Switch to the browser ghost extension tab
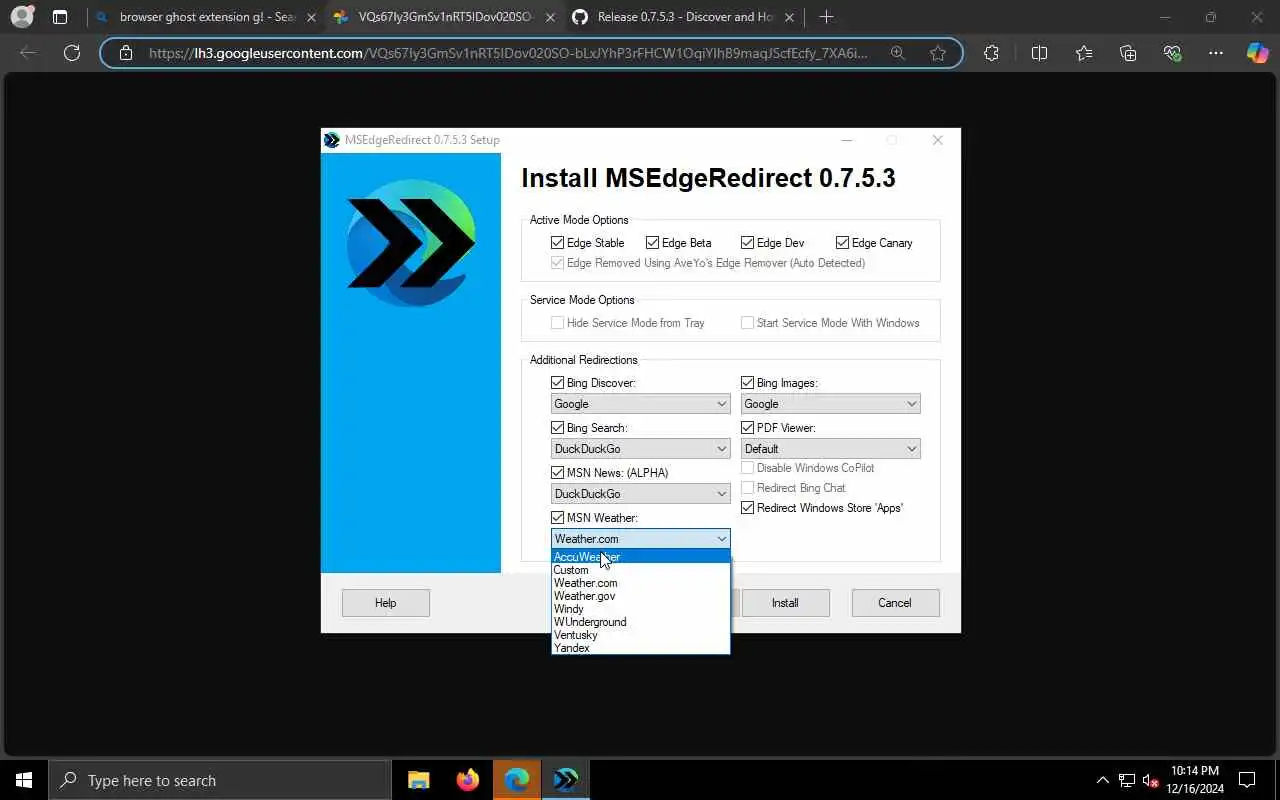The width and height of the screenshot is (1280, 800). (x=205, y=17)
